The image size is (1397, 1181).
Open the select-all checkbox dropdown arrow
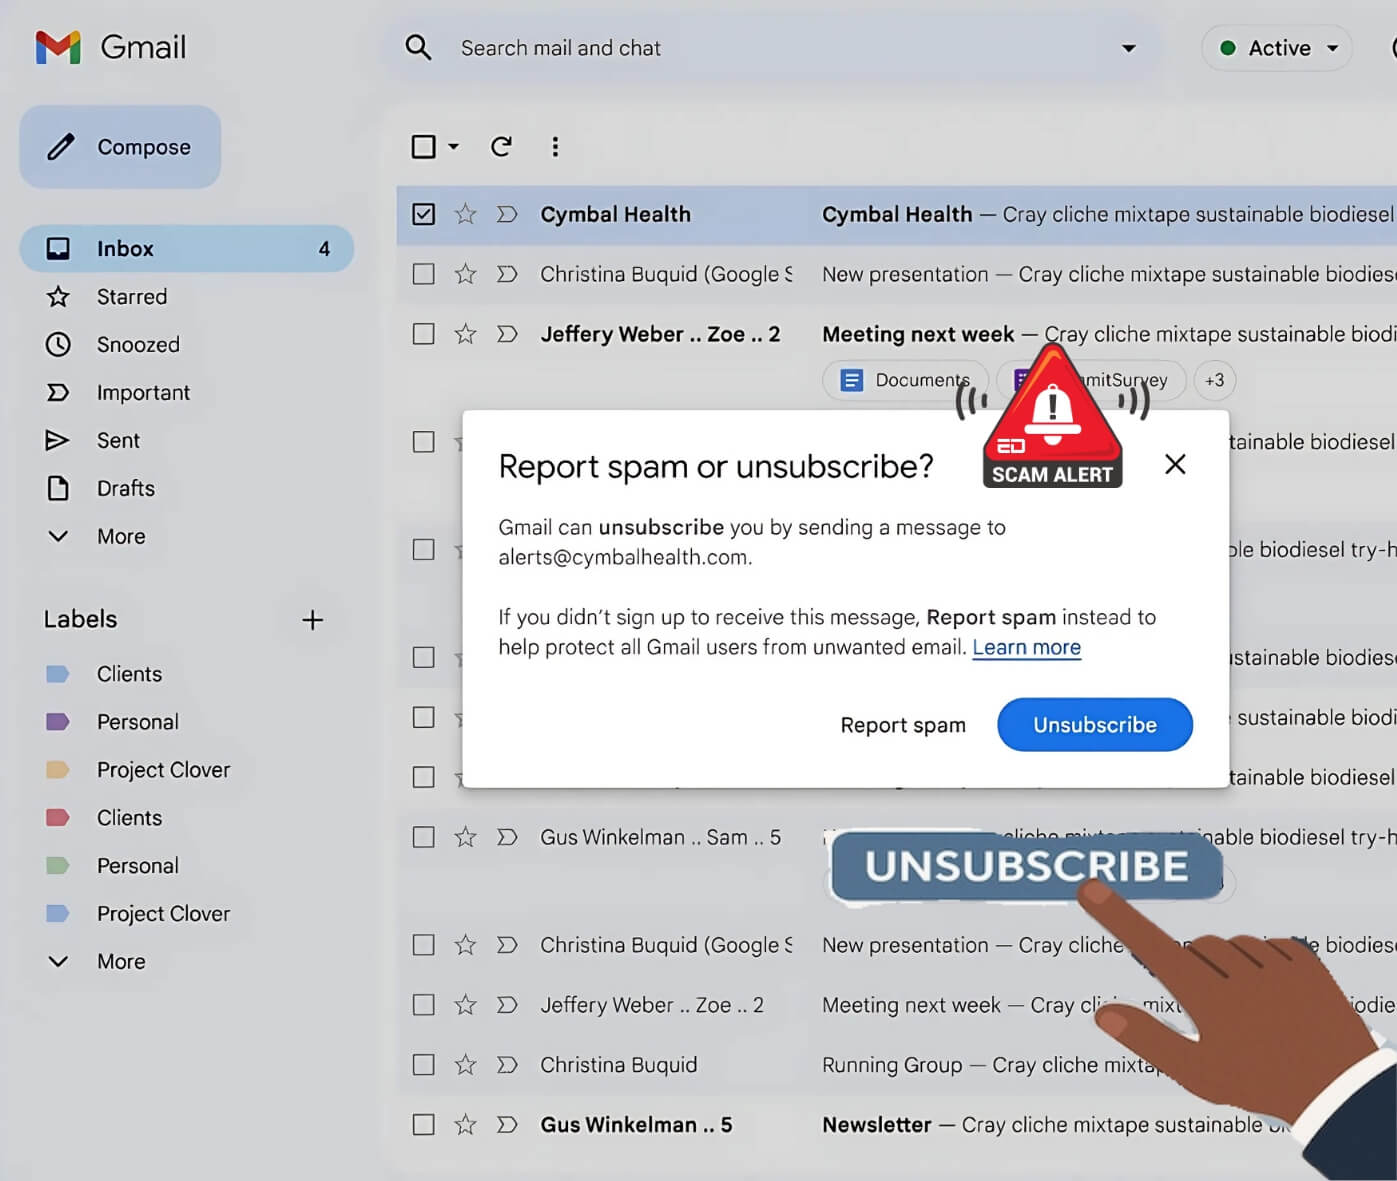453,147
